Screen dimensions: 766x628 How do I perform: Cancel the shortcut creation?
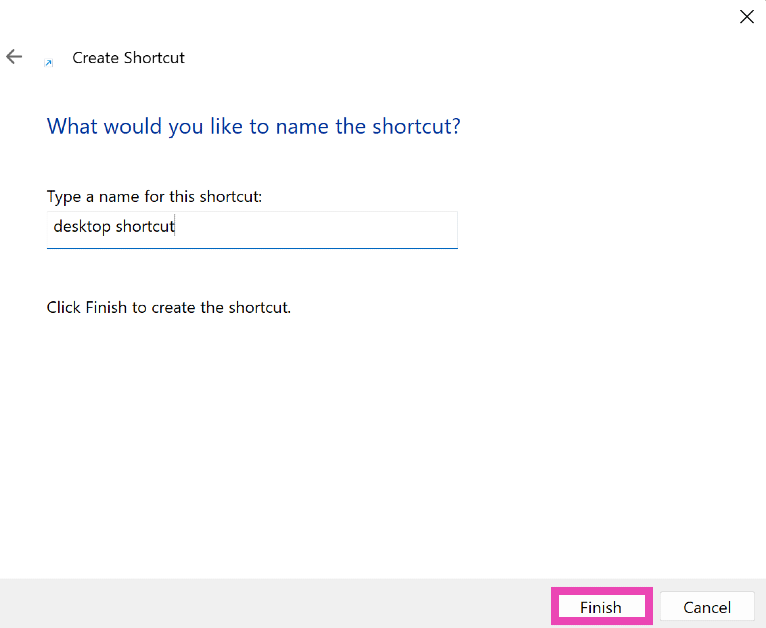[x=706, y=607]
